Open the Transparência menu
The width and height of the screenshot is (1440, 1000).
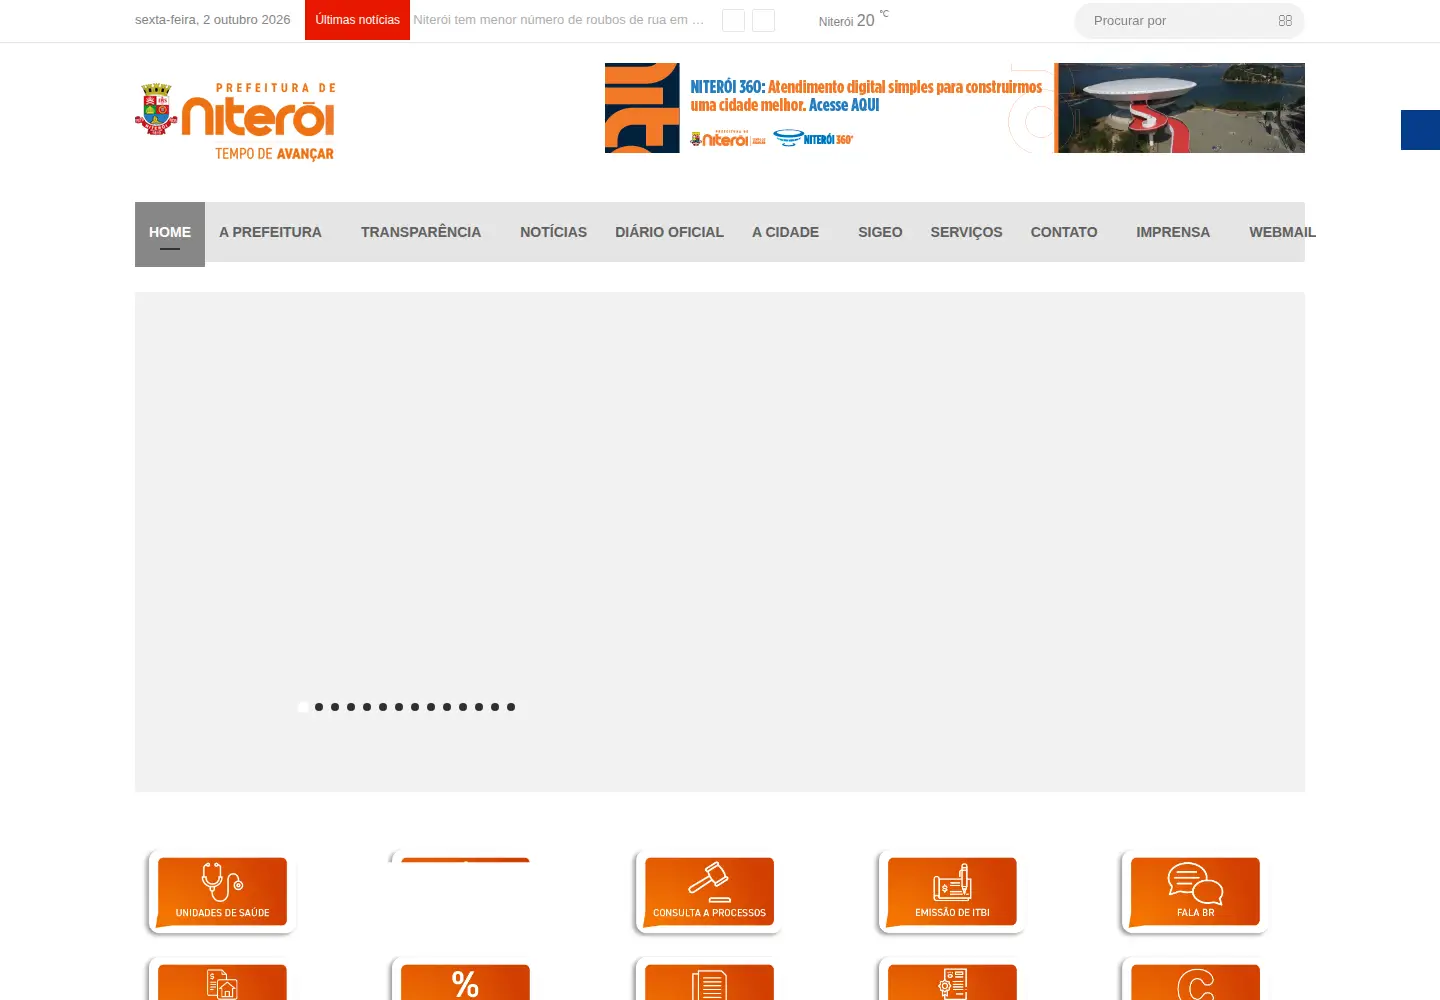tap(421, 232)
